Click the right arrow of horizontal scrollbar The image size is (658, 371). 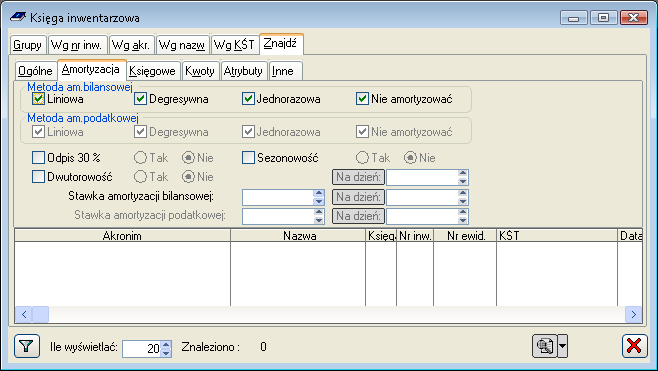point(634,314)
